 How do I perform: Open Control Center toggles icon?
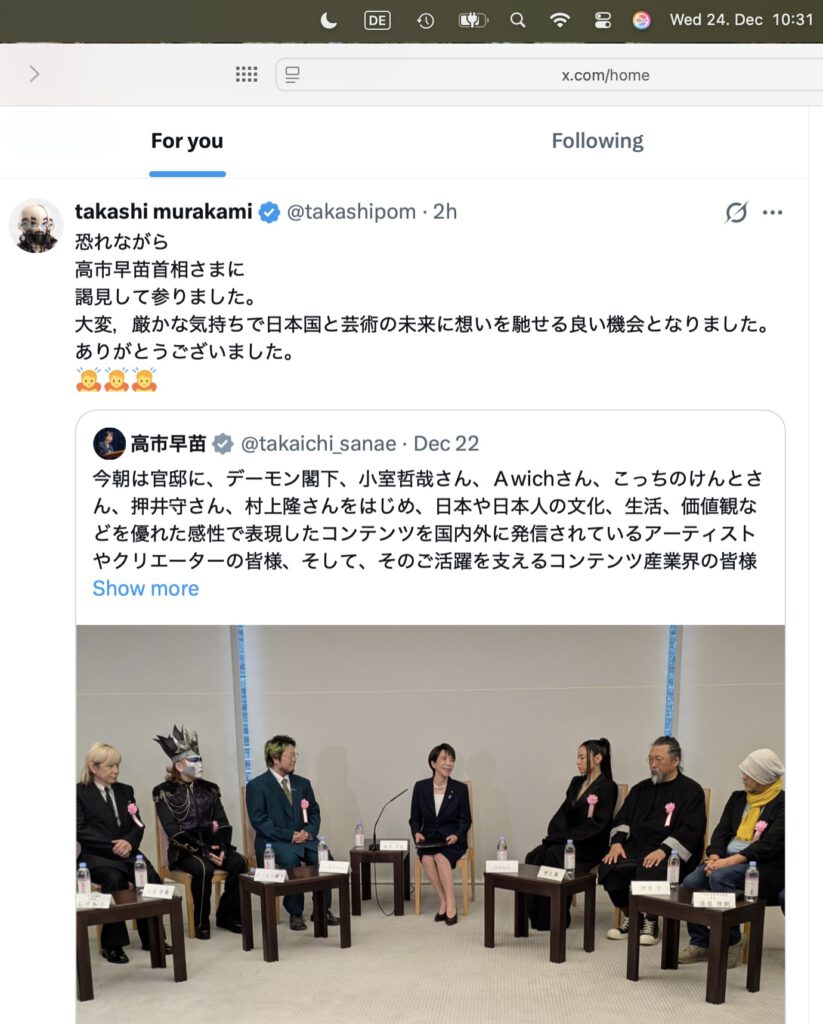[x=603, y=21]
